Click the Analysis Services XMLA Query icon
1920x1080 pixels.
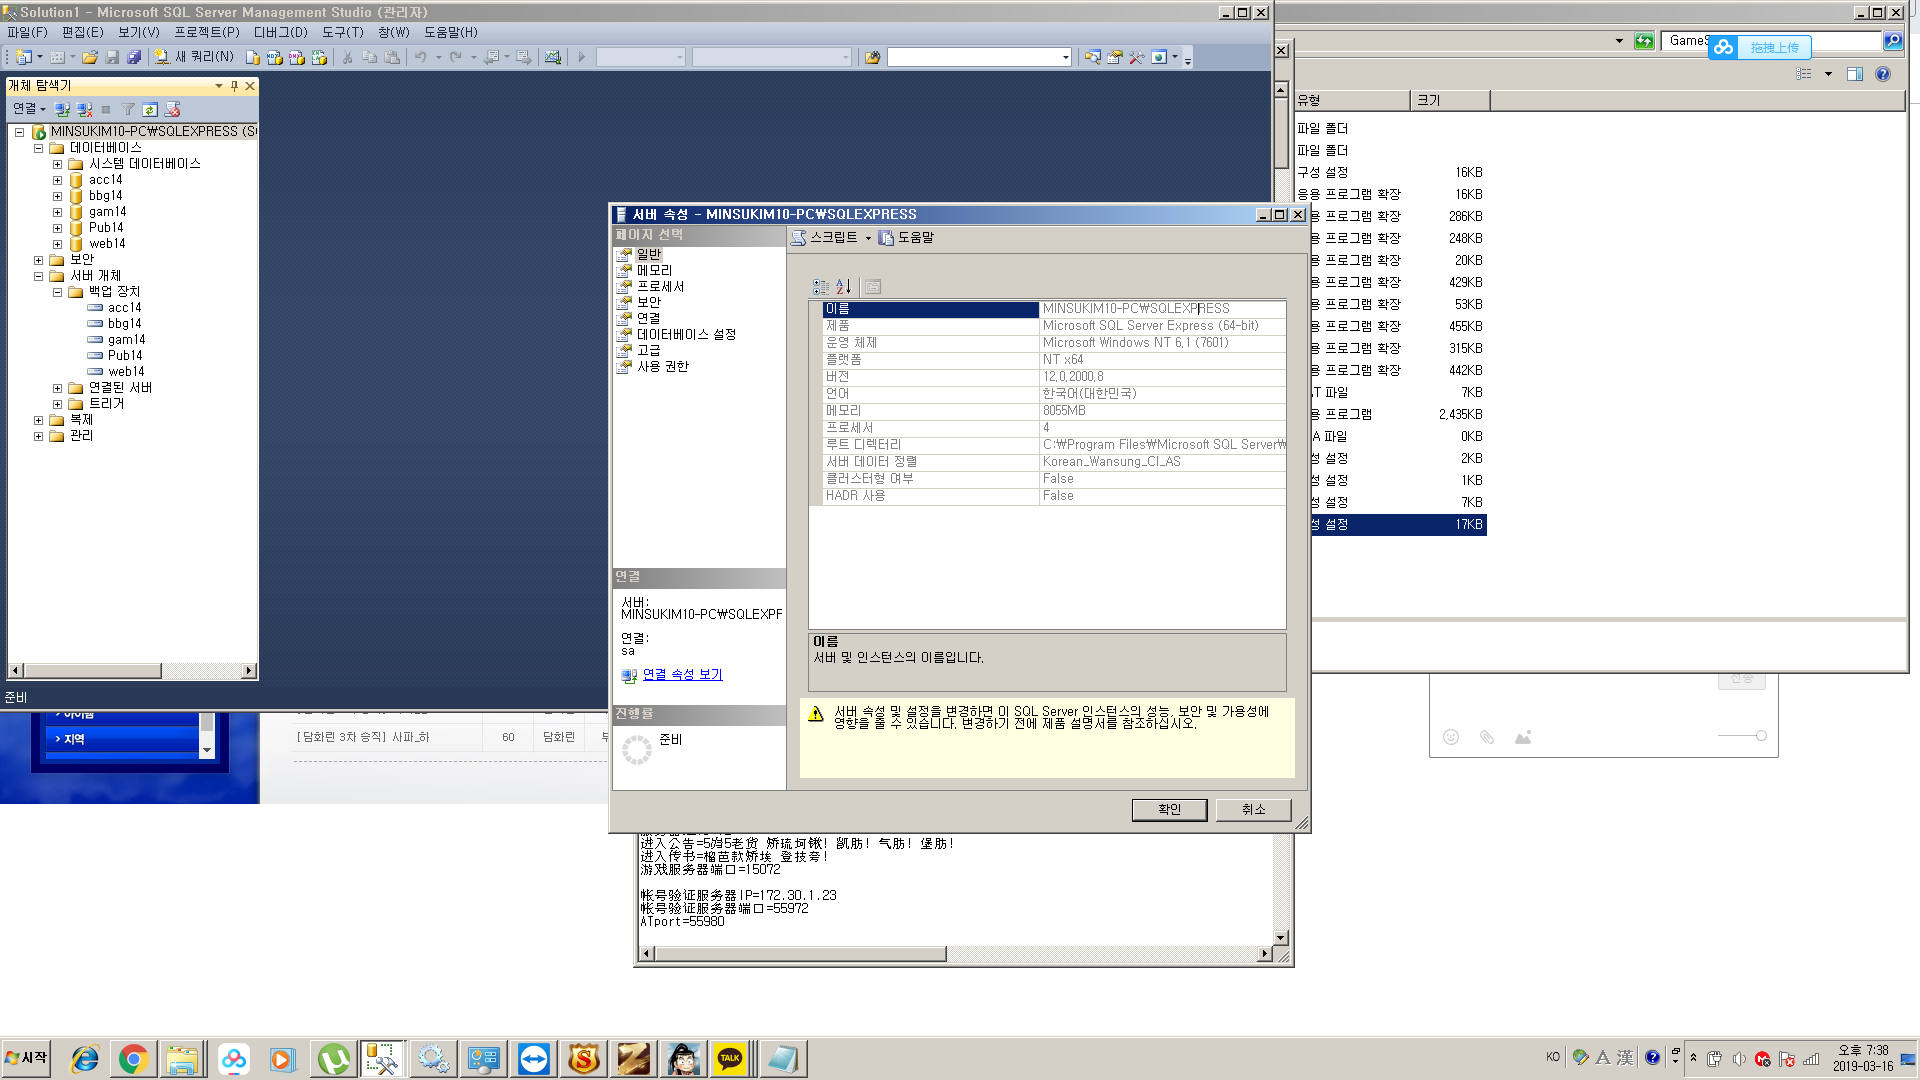click(x=319, y=57)
